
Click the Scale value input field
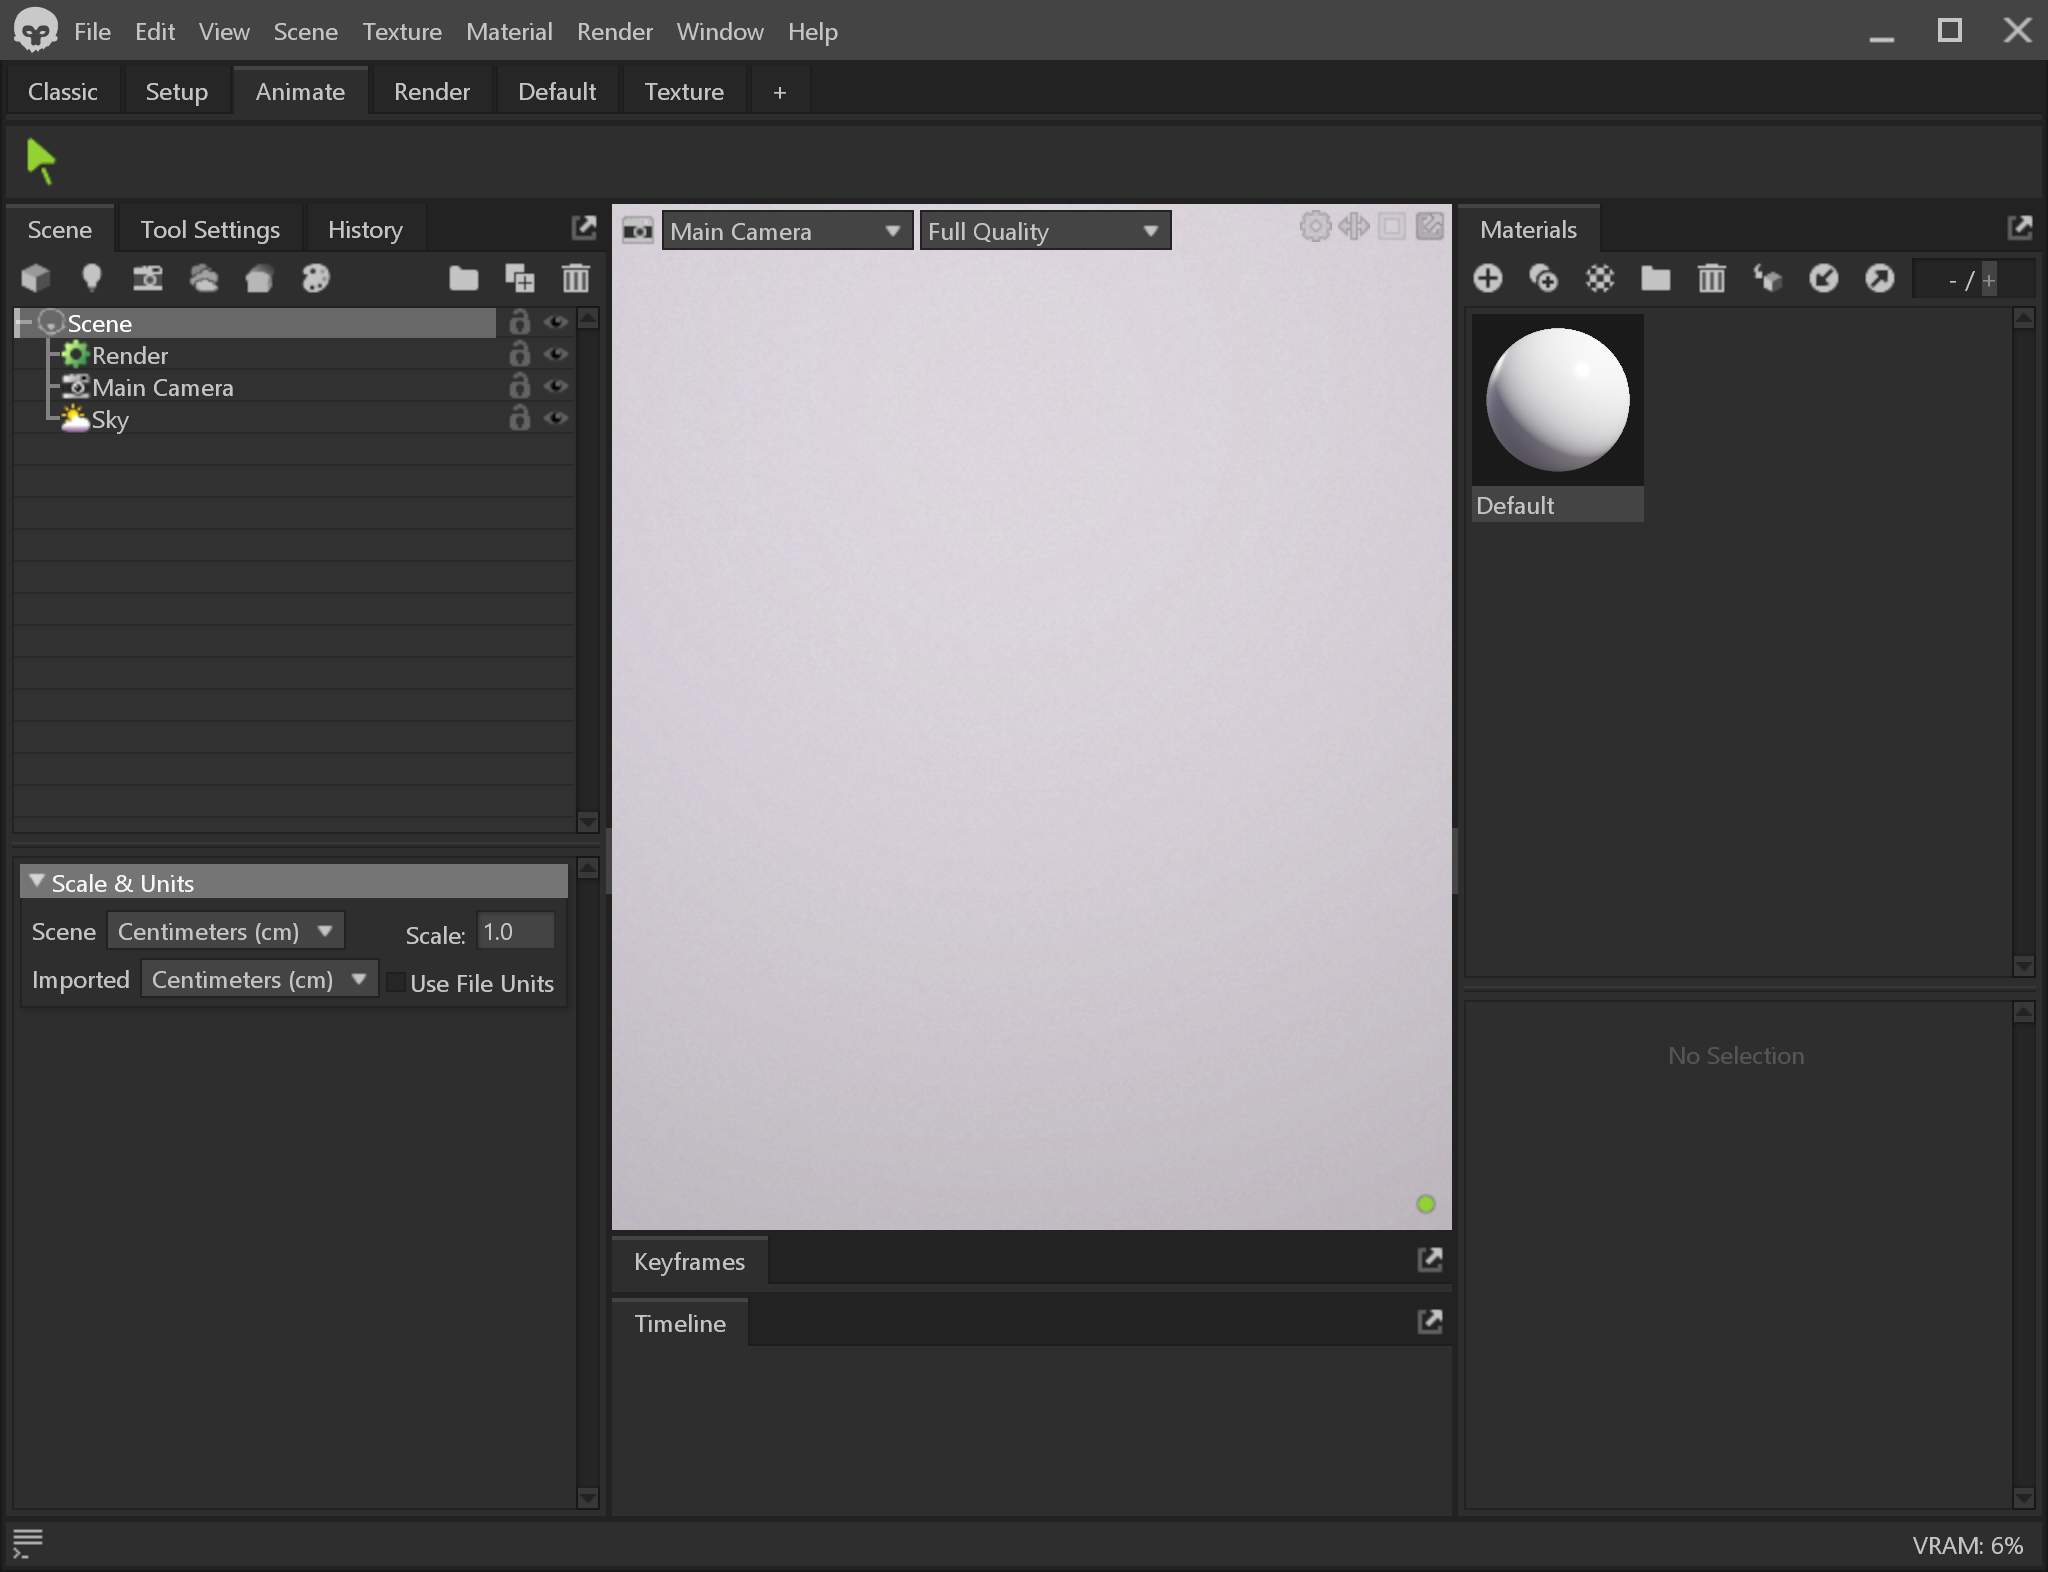pyautogui.click(x=514, y=932)
